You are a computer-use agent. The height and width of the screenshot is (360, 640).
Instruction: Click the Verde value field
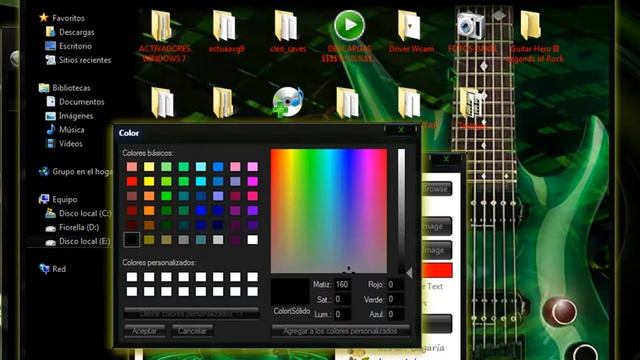point(396,300)
